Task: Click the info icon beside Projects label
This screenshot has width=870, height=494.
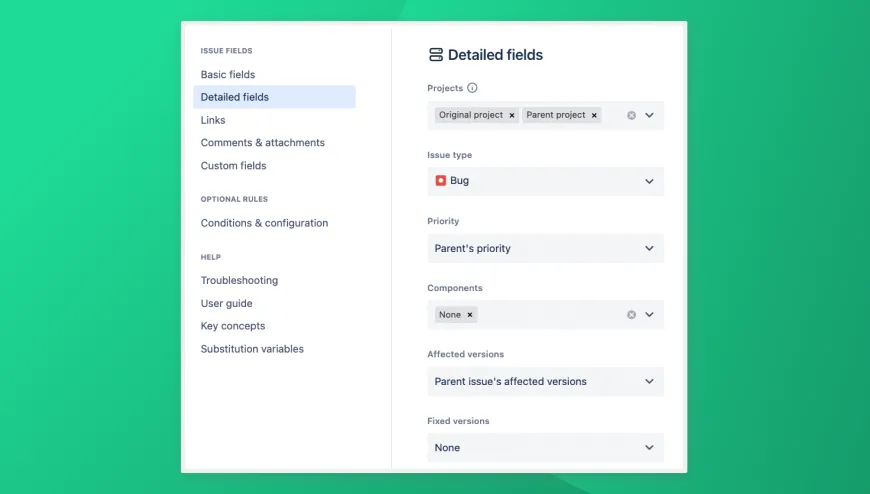Action: (x=473, y=88)
